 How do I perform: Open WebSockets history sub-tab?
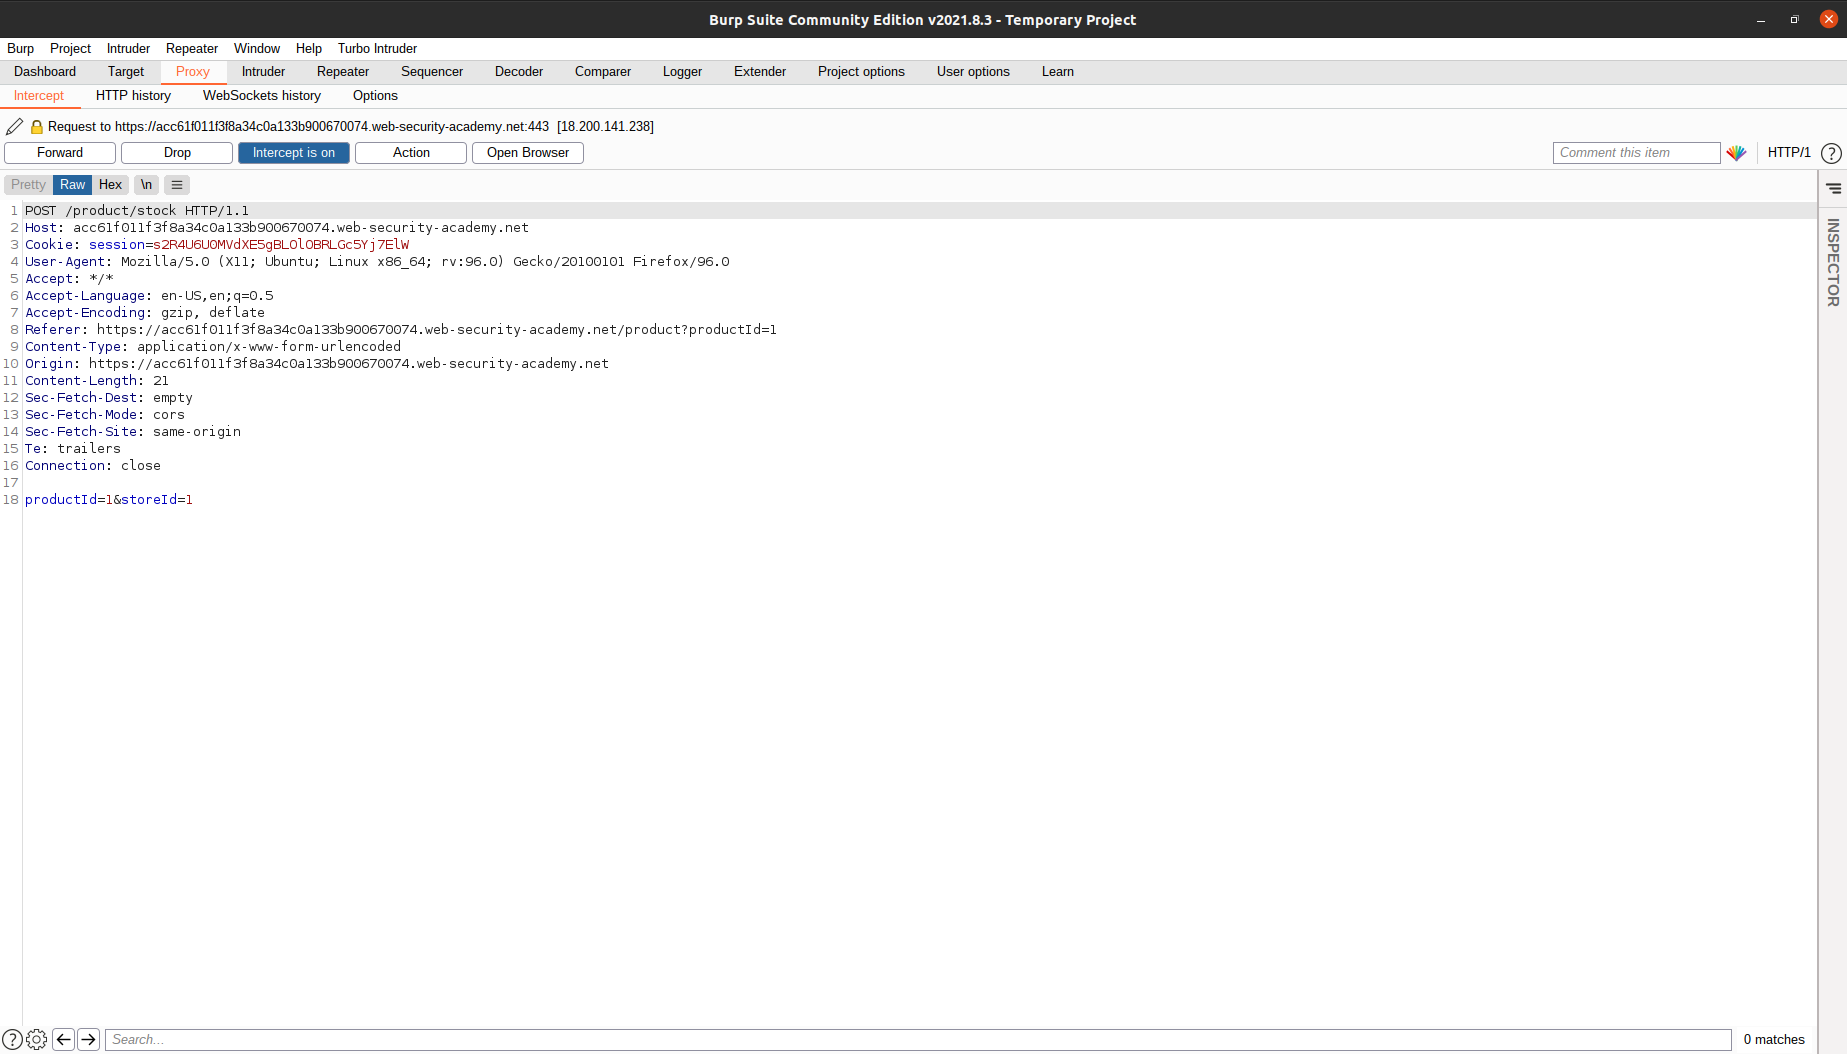262,96
